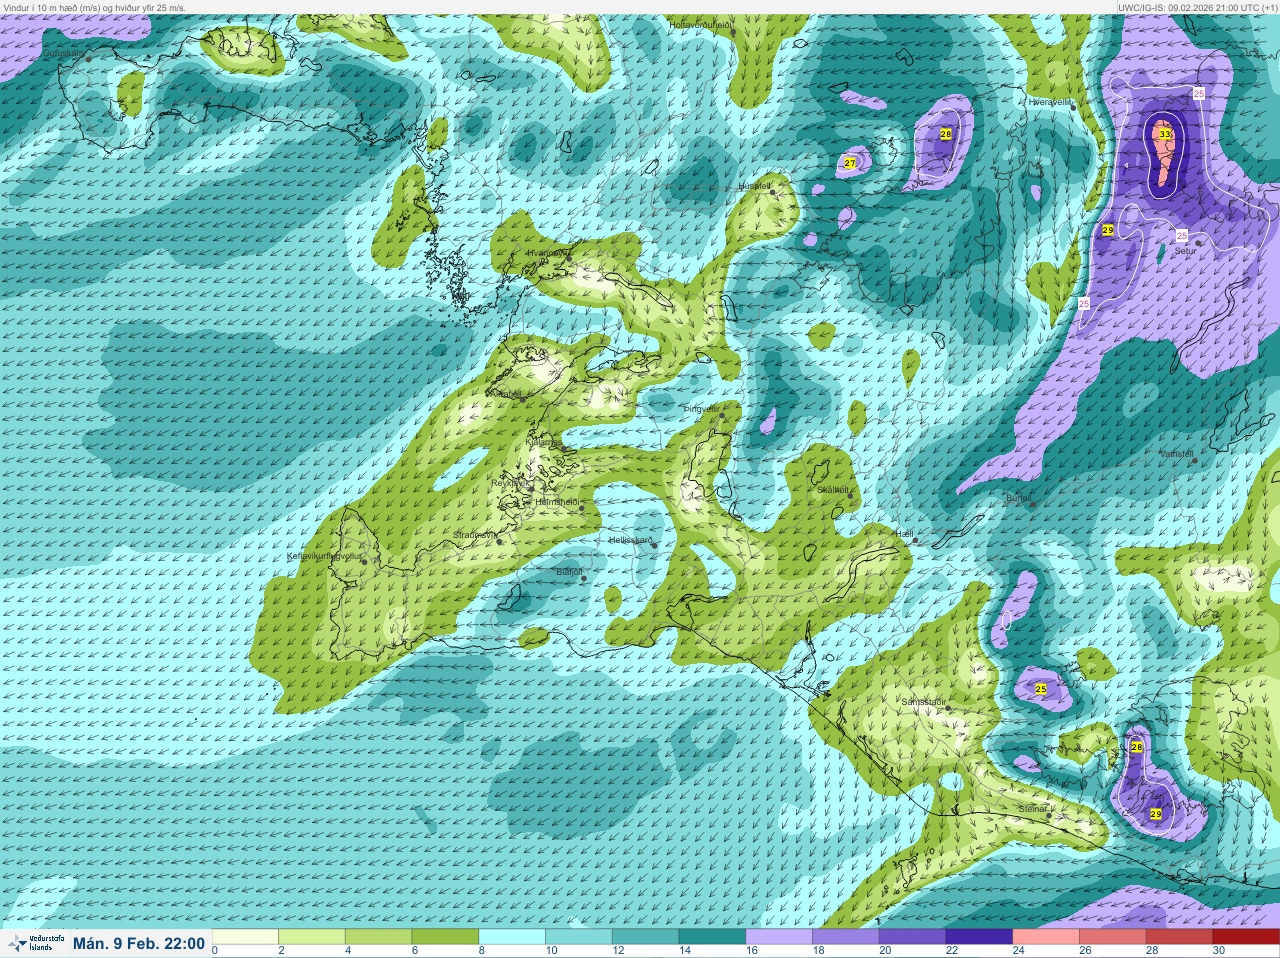Click the legend tick value 8

coord(481,951)
